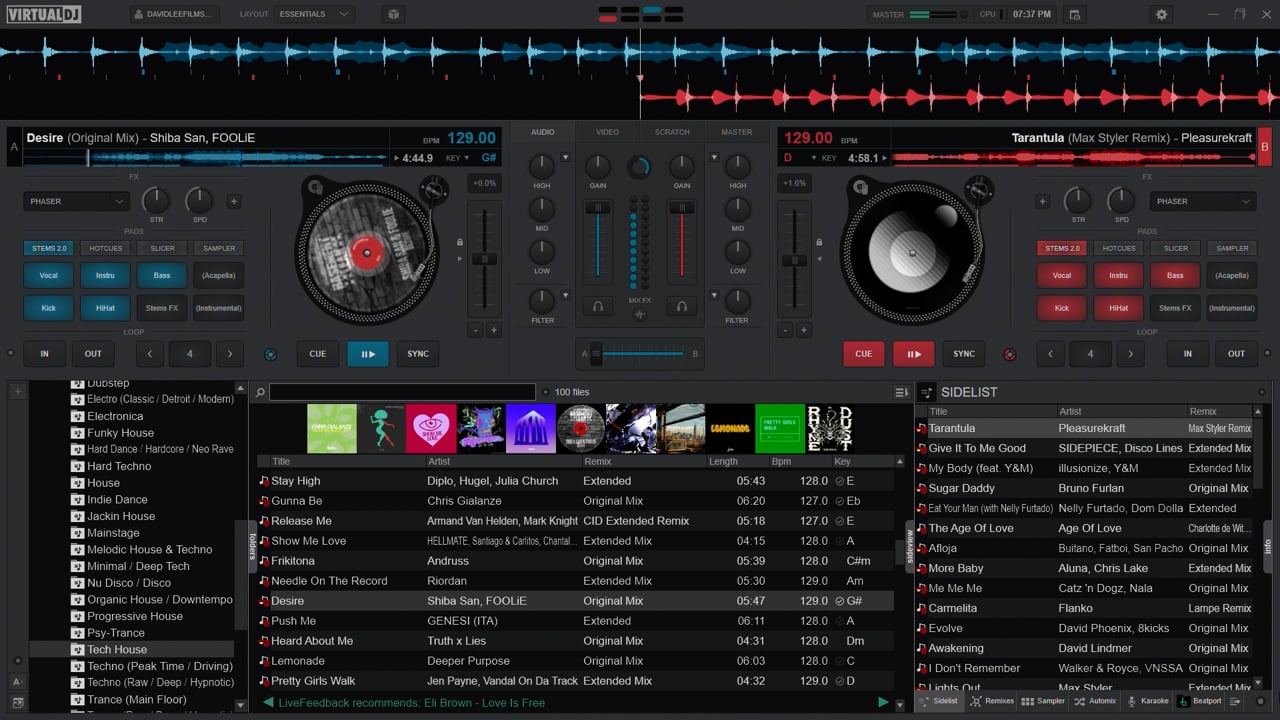Enable Instrumental pad on deck B
Viewport: 1280px width, 720px height.
coord(1232,308)
